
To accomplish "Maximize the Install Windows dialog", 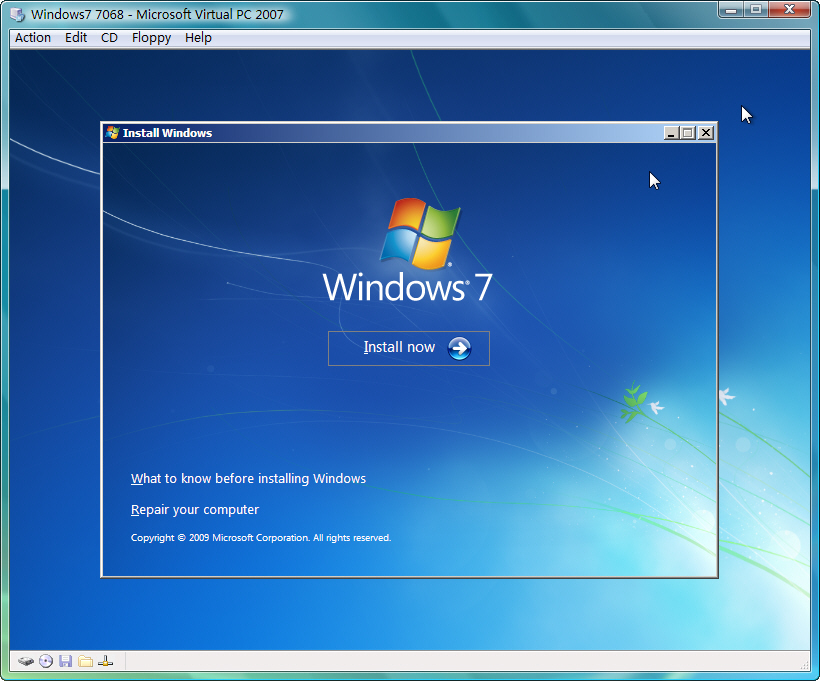I will pyautogui.click(x=688, y=133).
